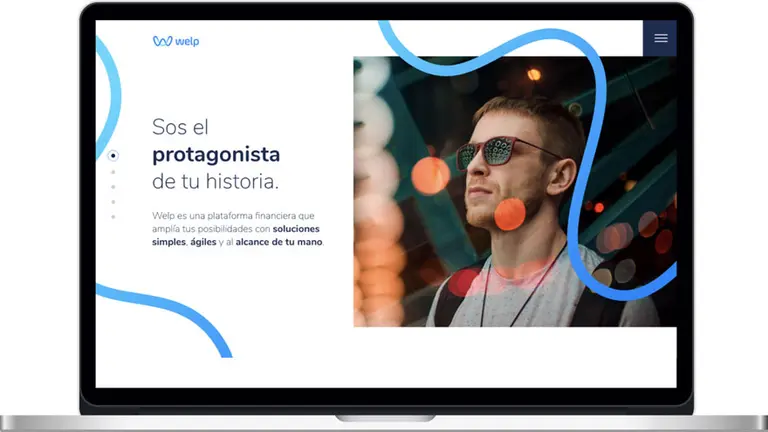
Task: Open the hamburger navigation menu
Action: pyautogui.click(x=660, y=38)
